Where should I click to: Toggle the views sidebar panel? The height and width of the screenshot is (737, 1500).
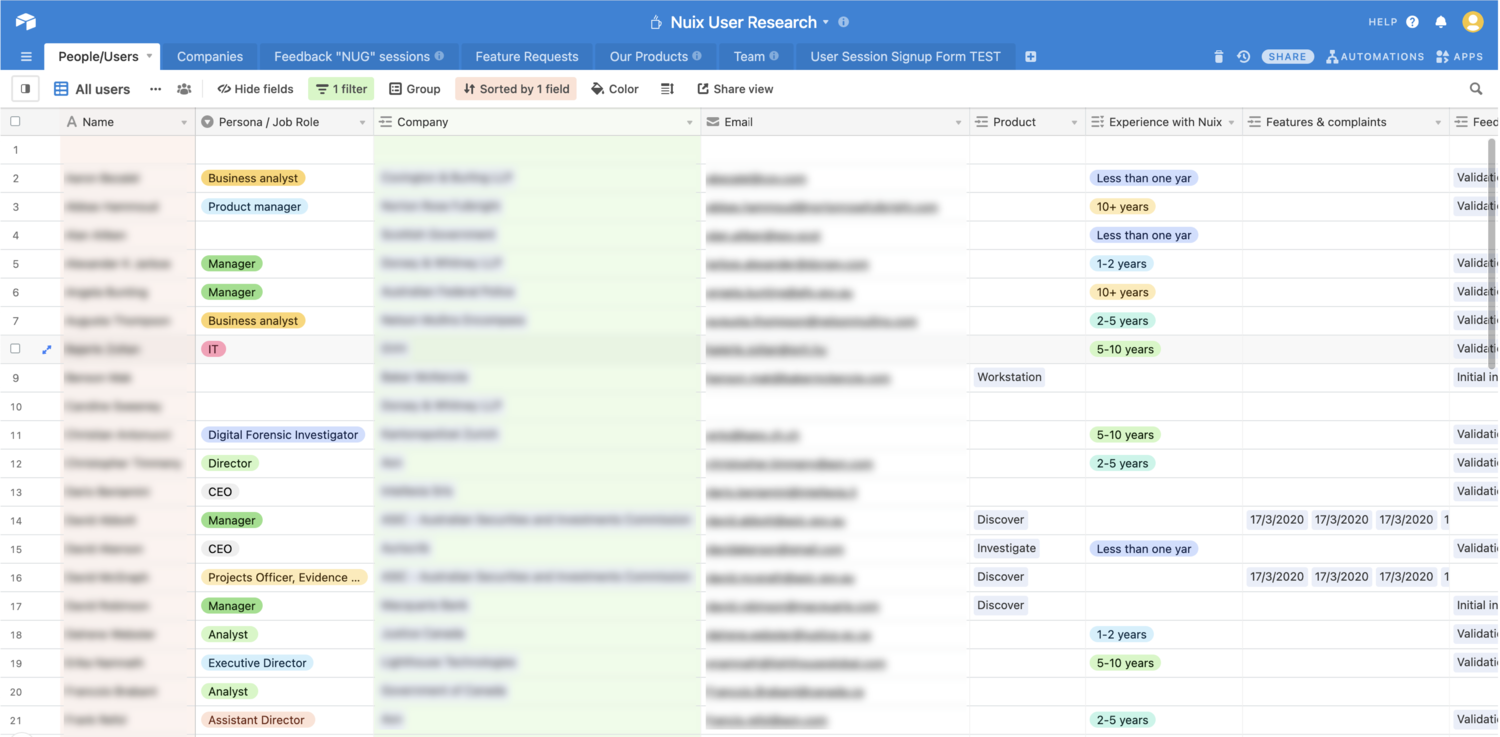(x=25, y=89)
